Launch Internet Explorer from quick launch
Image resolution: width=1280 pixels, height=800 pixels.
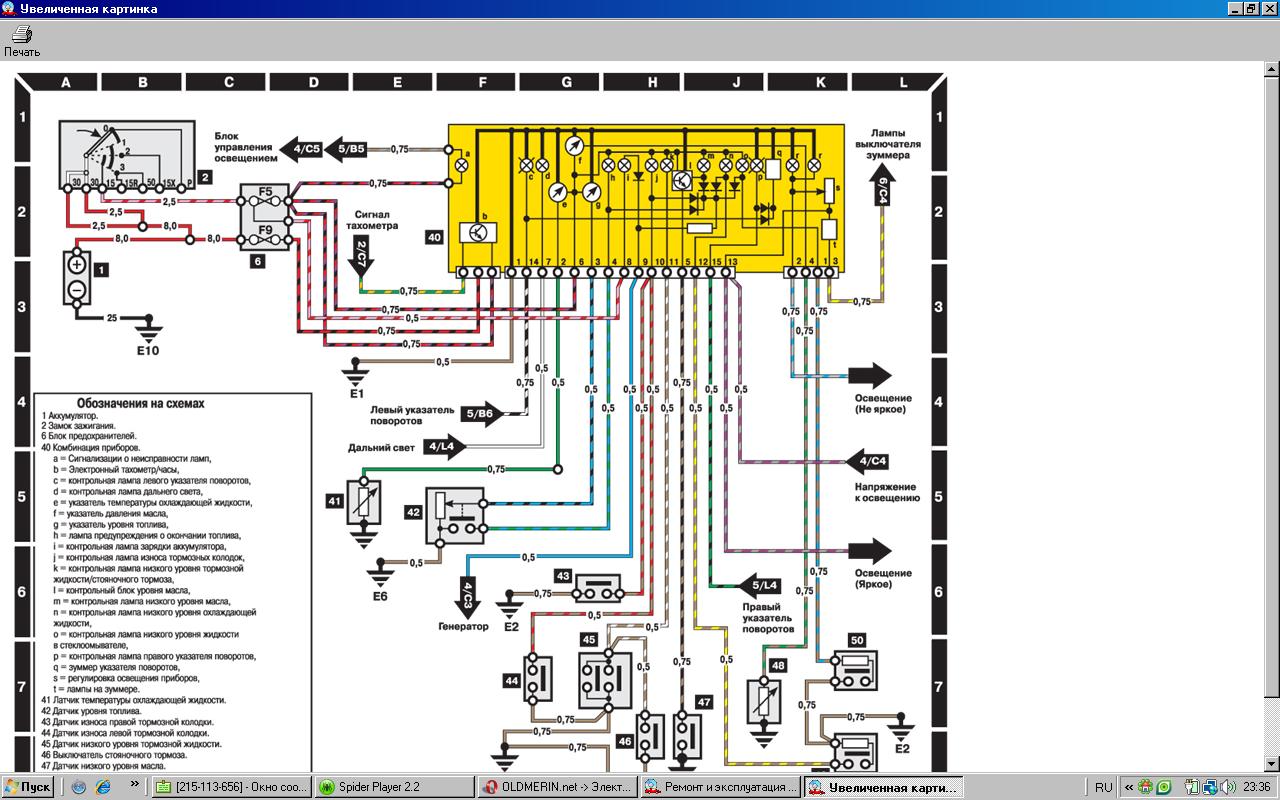tap(102, 787)
